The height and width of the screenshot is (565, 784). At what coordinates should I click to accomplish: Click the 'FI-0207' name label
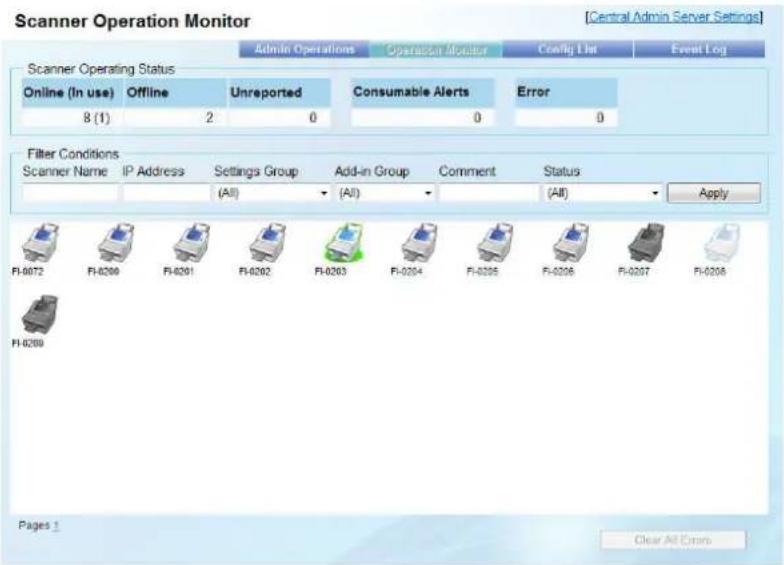634,272
